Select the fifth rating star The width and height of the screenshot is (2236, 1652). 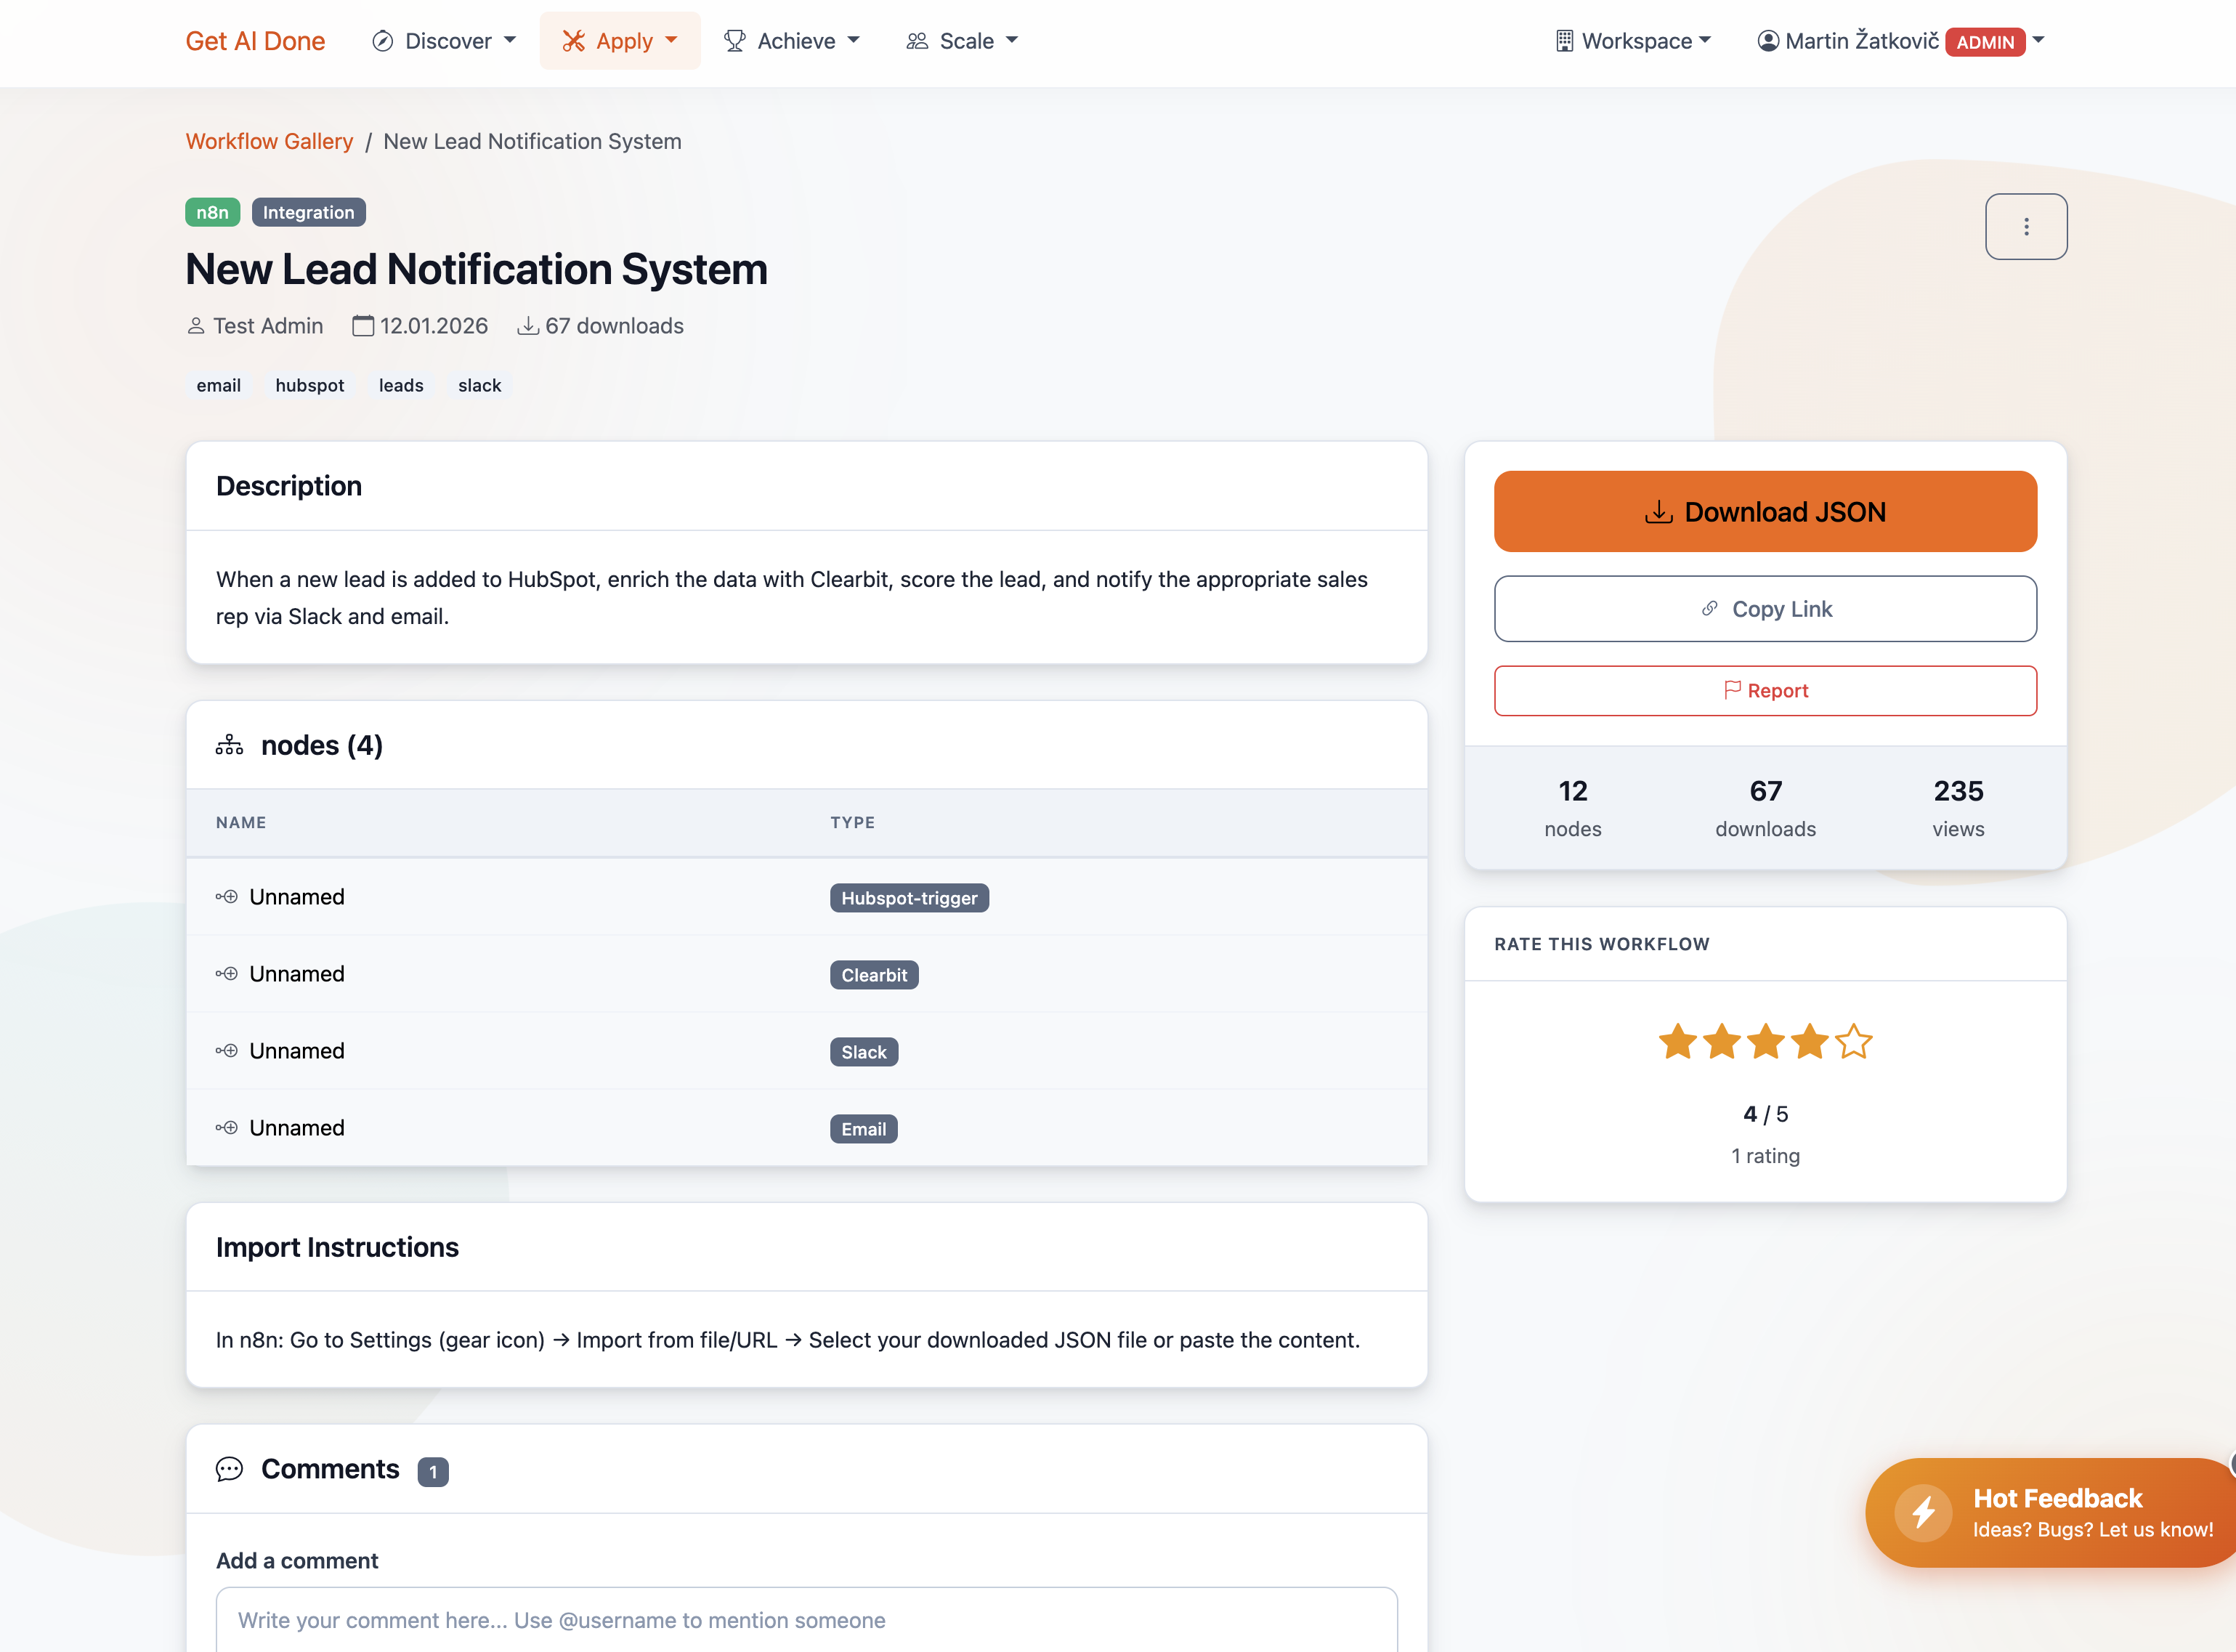pos(1853,1042)
